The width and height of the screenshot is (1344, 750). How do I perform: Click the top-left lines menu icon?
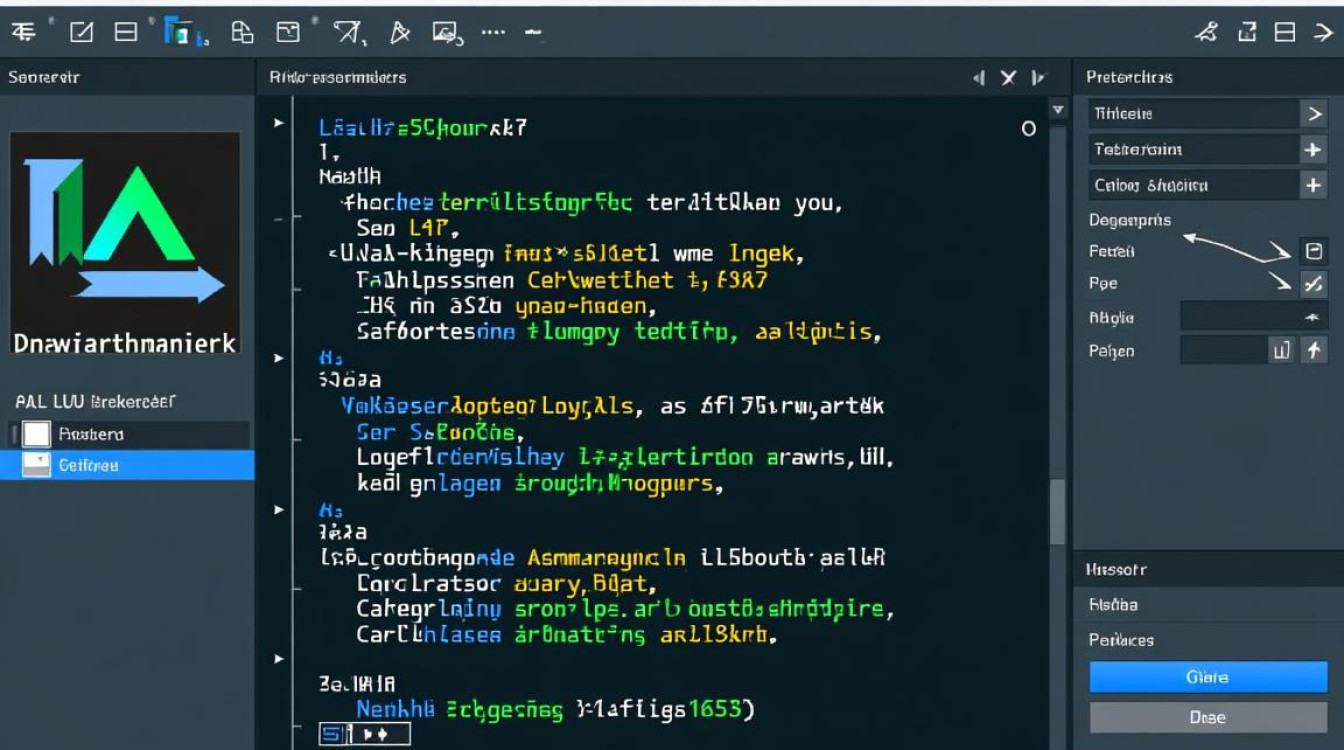point(24,32)
